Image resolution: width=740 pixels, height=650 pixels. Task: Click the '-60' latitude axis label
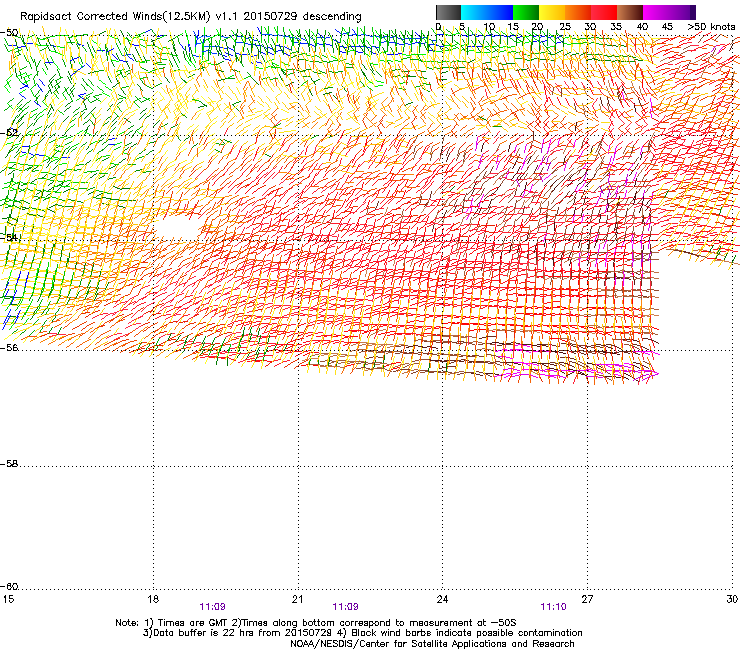pyautogui.click(x=9, y=587)
